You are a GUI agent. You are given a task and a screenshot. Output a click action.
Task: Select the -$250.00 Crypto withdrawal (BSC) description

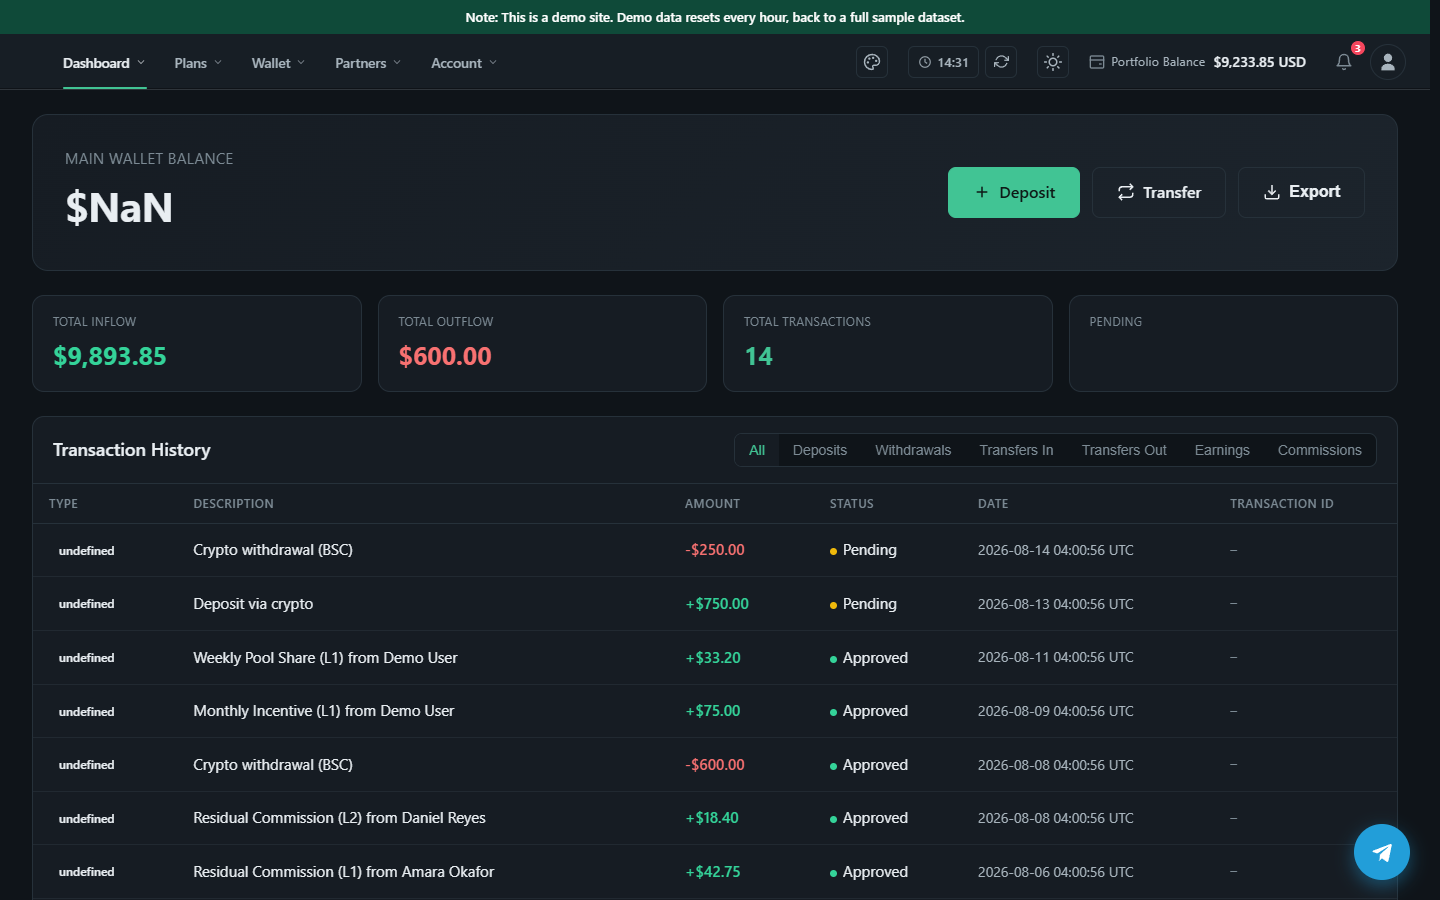(273, 550)
